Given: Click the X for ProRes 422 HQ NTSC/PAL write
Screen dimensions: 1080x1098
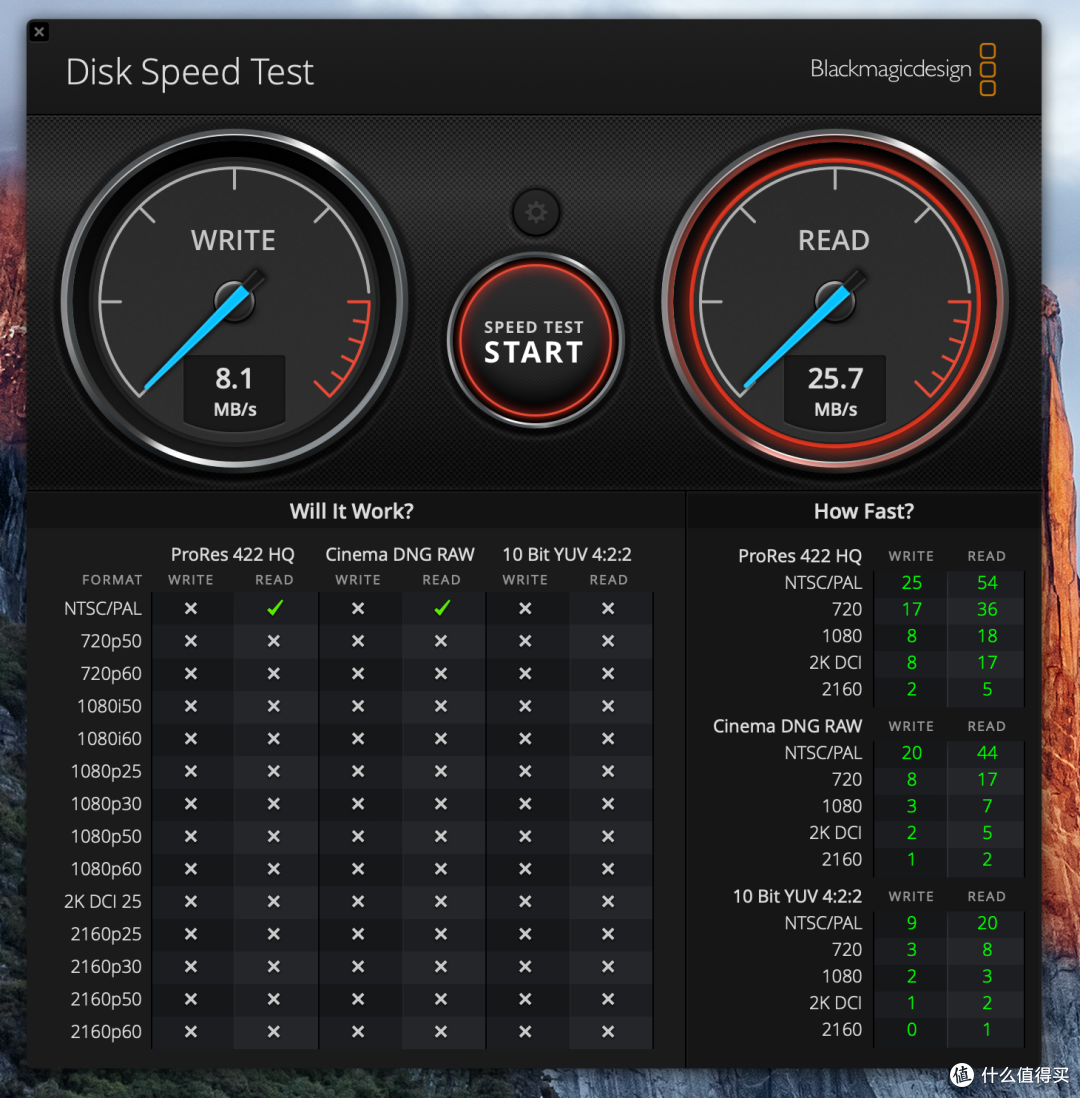Looking at the screenshot, I should [x=191, y=609].
